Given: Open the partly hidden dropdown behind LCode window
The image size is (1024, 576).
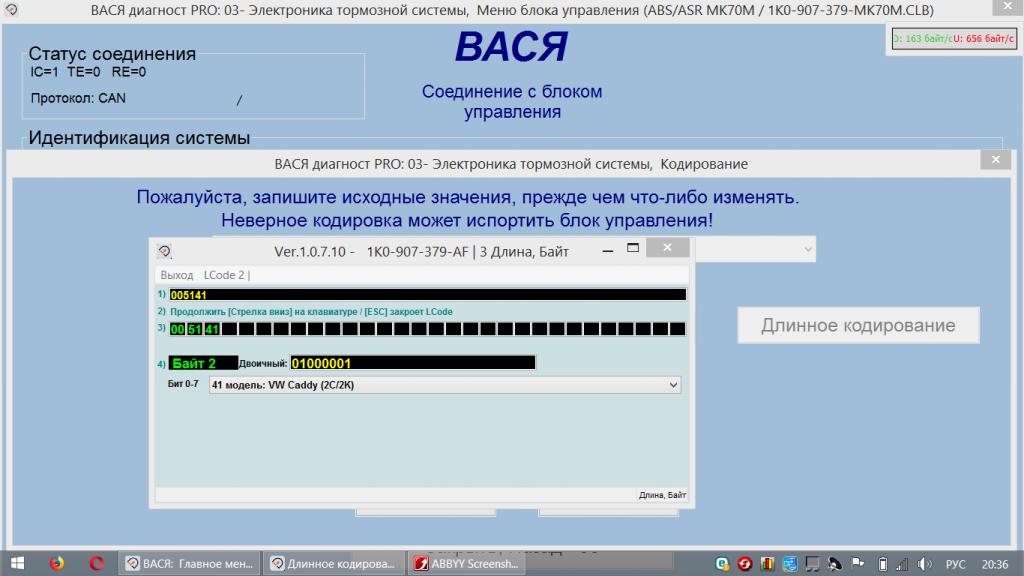Looking at the screenshot, I should pyautogui.click(x=807, y=249).
